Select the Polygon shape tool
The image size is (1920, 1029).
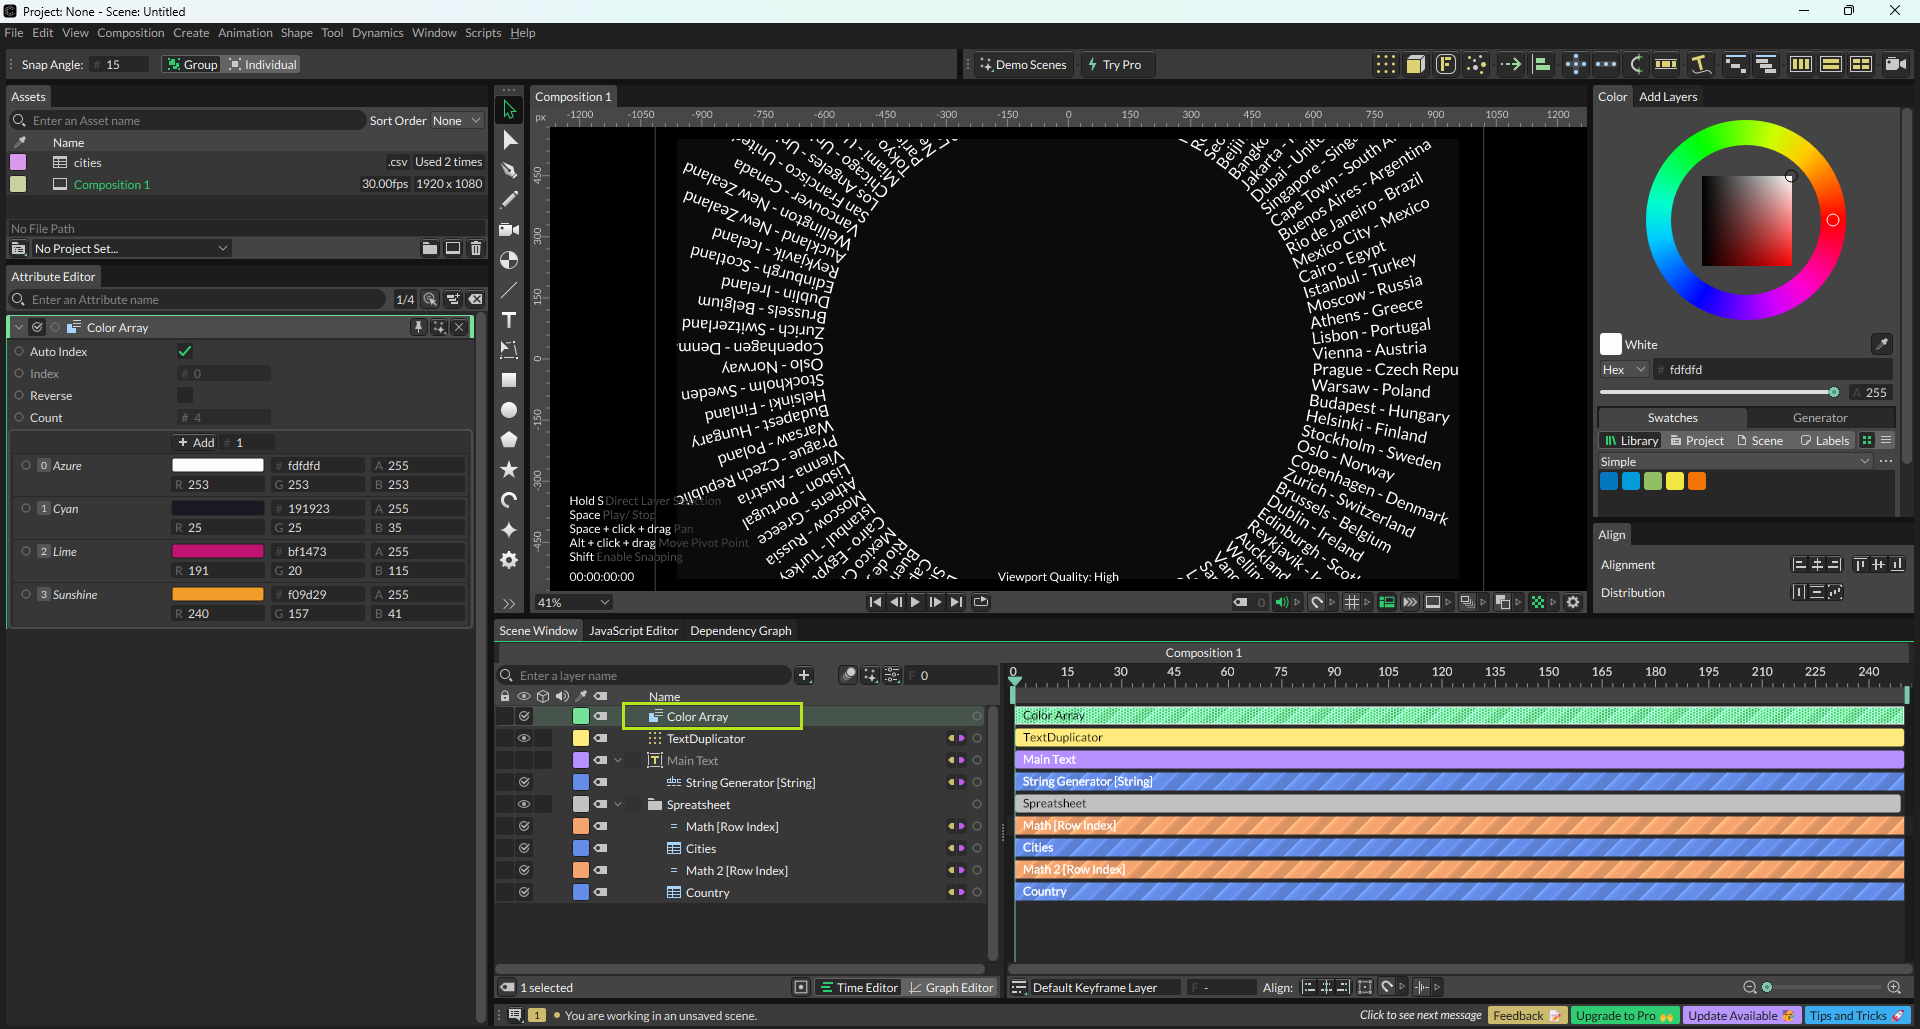[509, 439]
